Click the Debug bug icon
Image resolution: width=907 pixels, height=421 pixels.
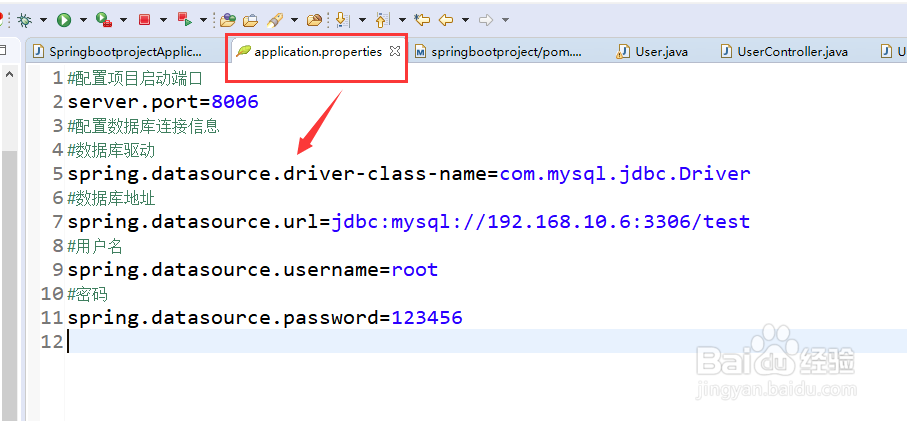point(24,20)
